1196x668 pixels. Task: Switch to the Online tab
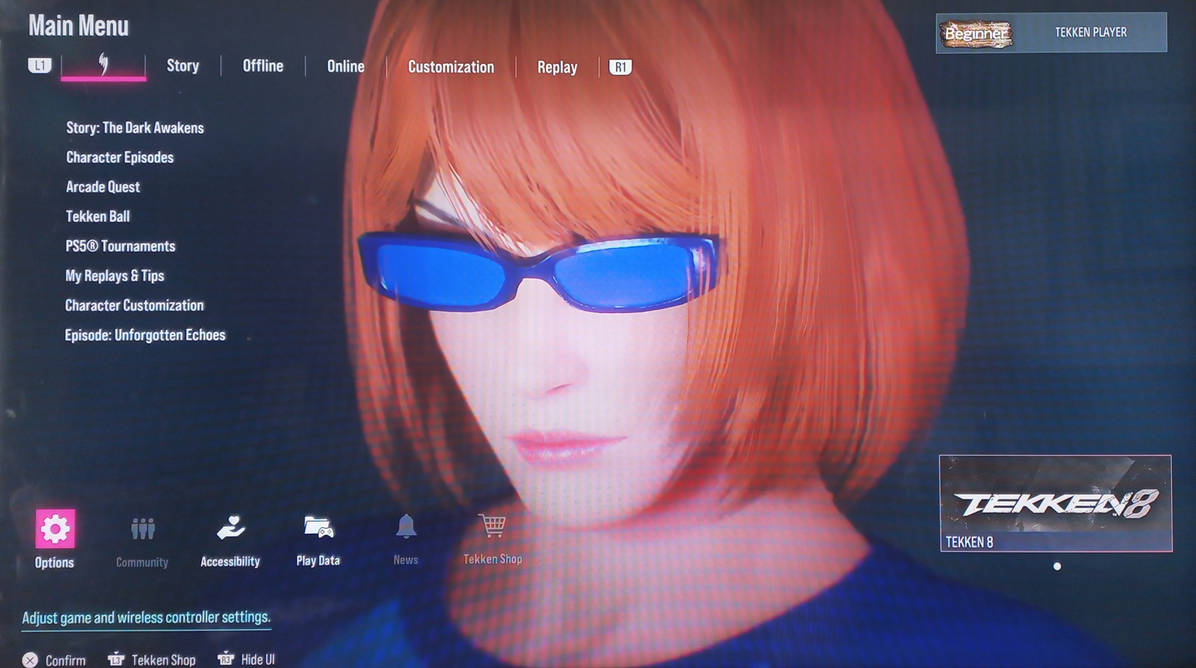[x=346, y=66]
